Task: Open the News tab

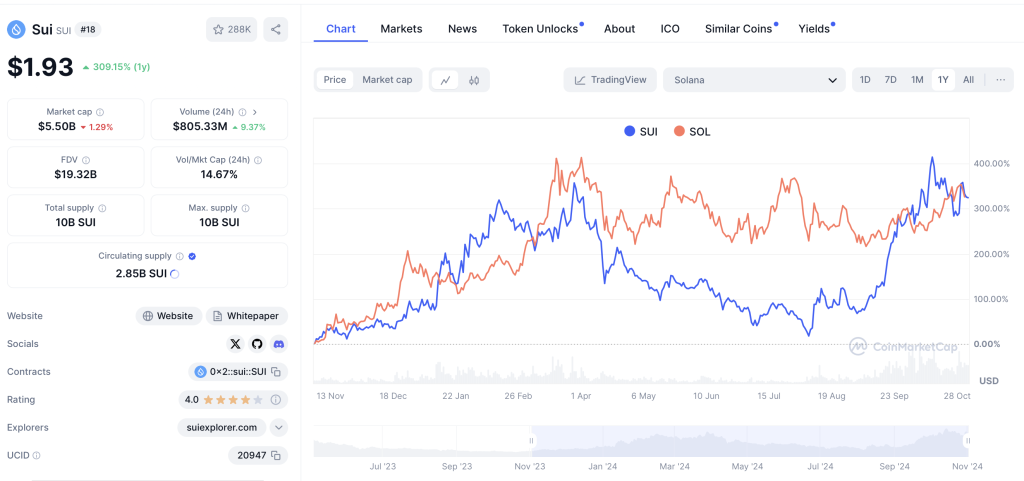Action: pos(462,29)
